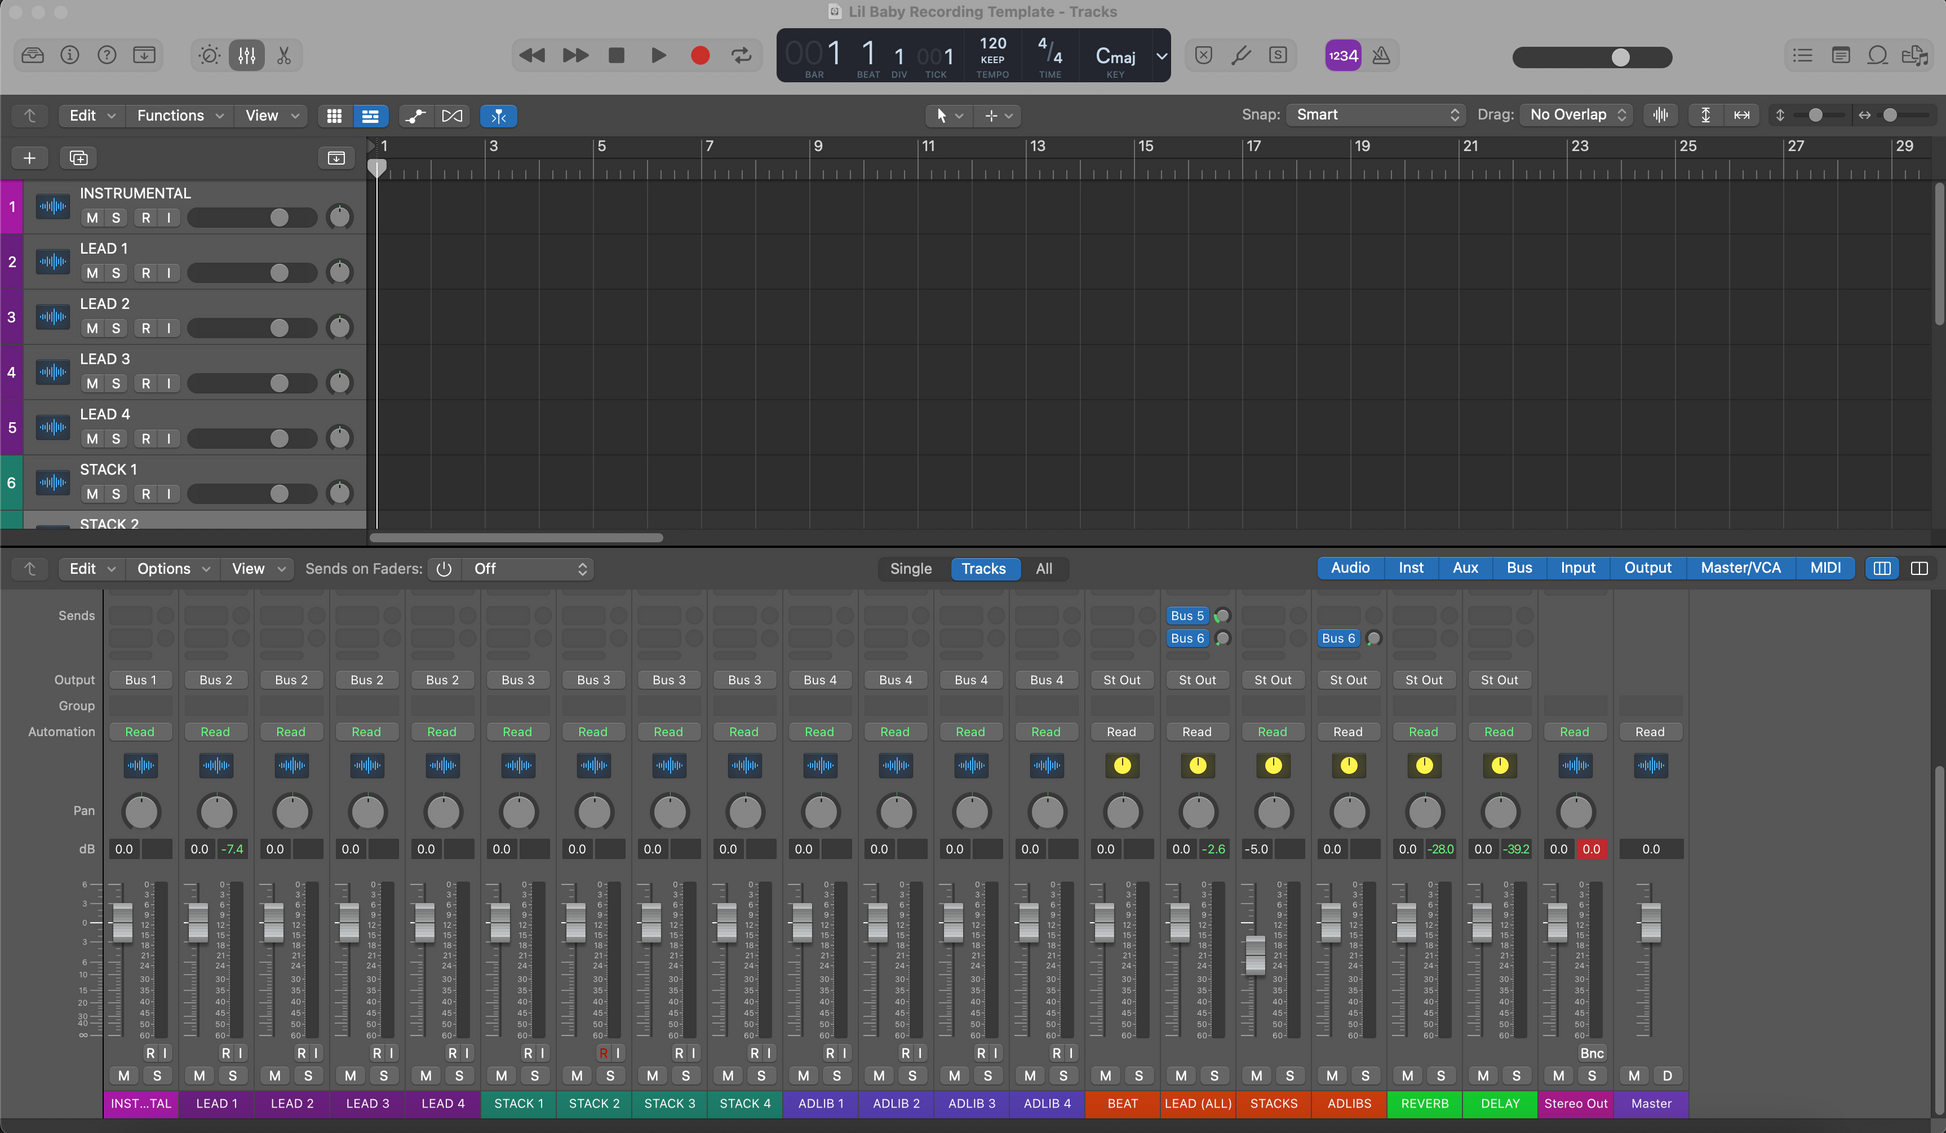Click the Aux channel filter button

click(1465, 568)
